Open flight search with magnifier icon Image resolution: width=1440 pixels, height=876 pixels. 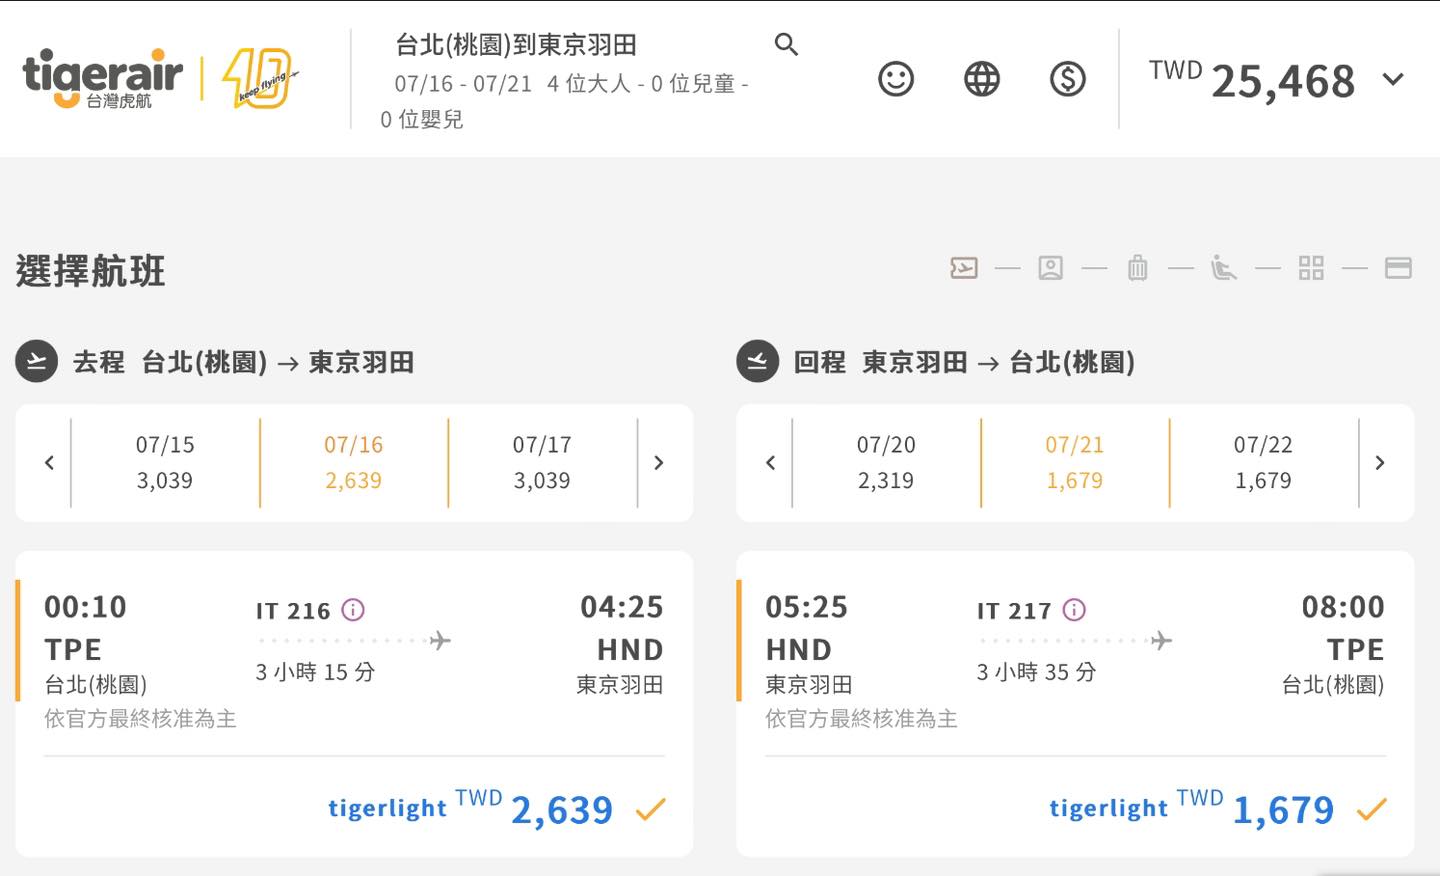click(786, 45)
